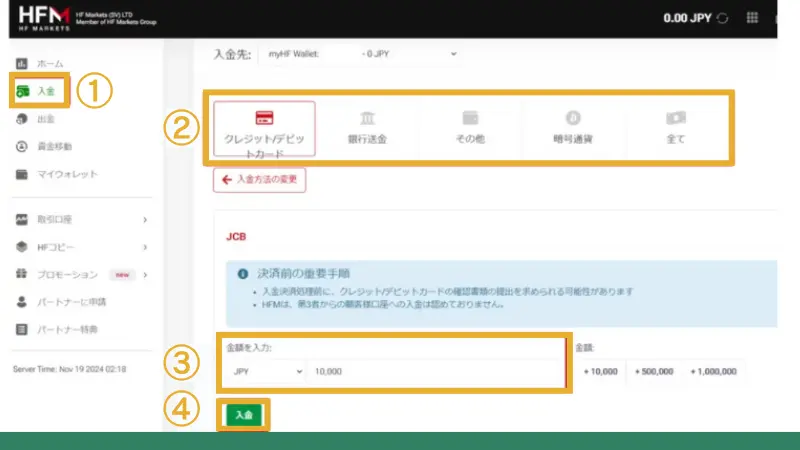Image resolution: width=800 pixels, height=450 pixels.
Task: Click the amount input field showing 10,000
Action: [435, 371]
